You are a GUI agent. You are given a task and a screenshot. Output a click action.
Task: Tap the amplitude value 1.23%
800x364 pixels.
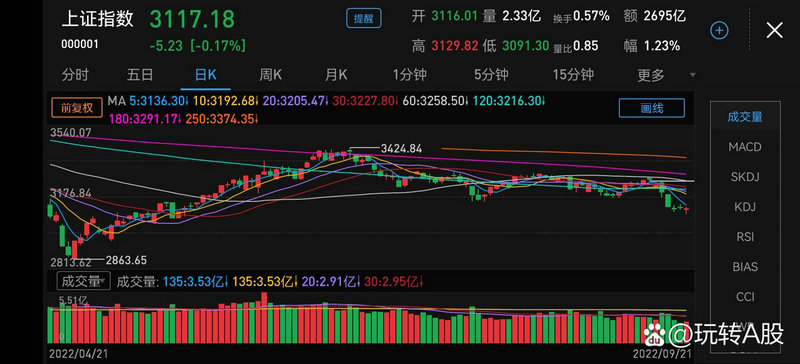coord(662,46)
